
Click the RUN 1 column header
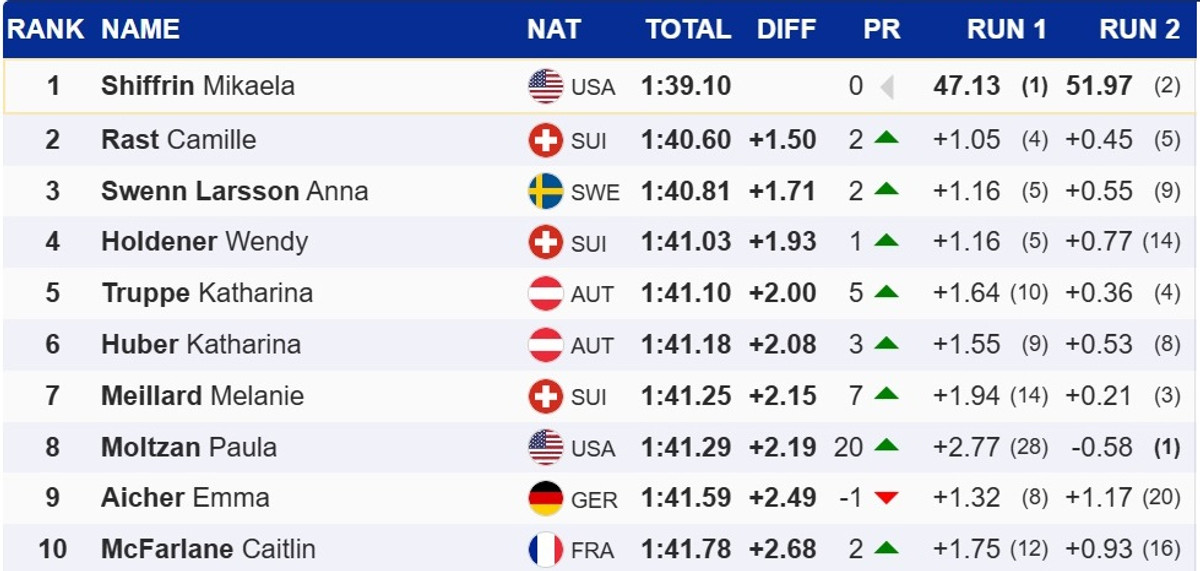pos(1006,29)
